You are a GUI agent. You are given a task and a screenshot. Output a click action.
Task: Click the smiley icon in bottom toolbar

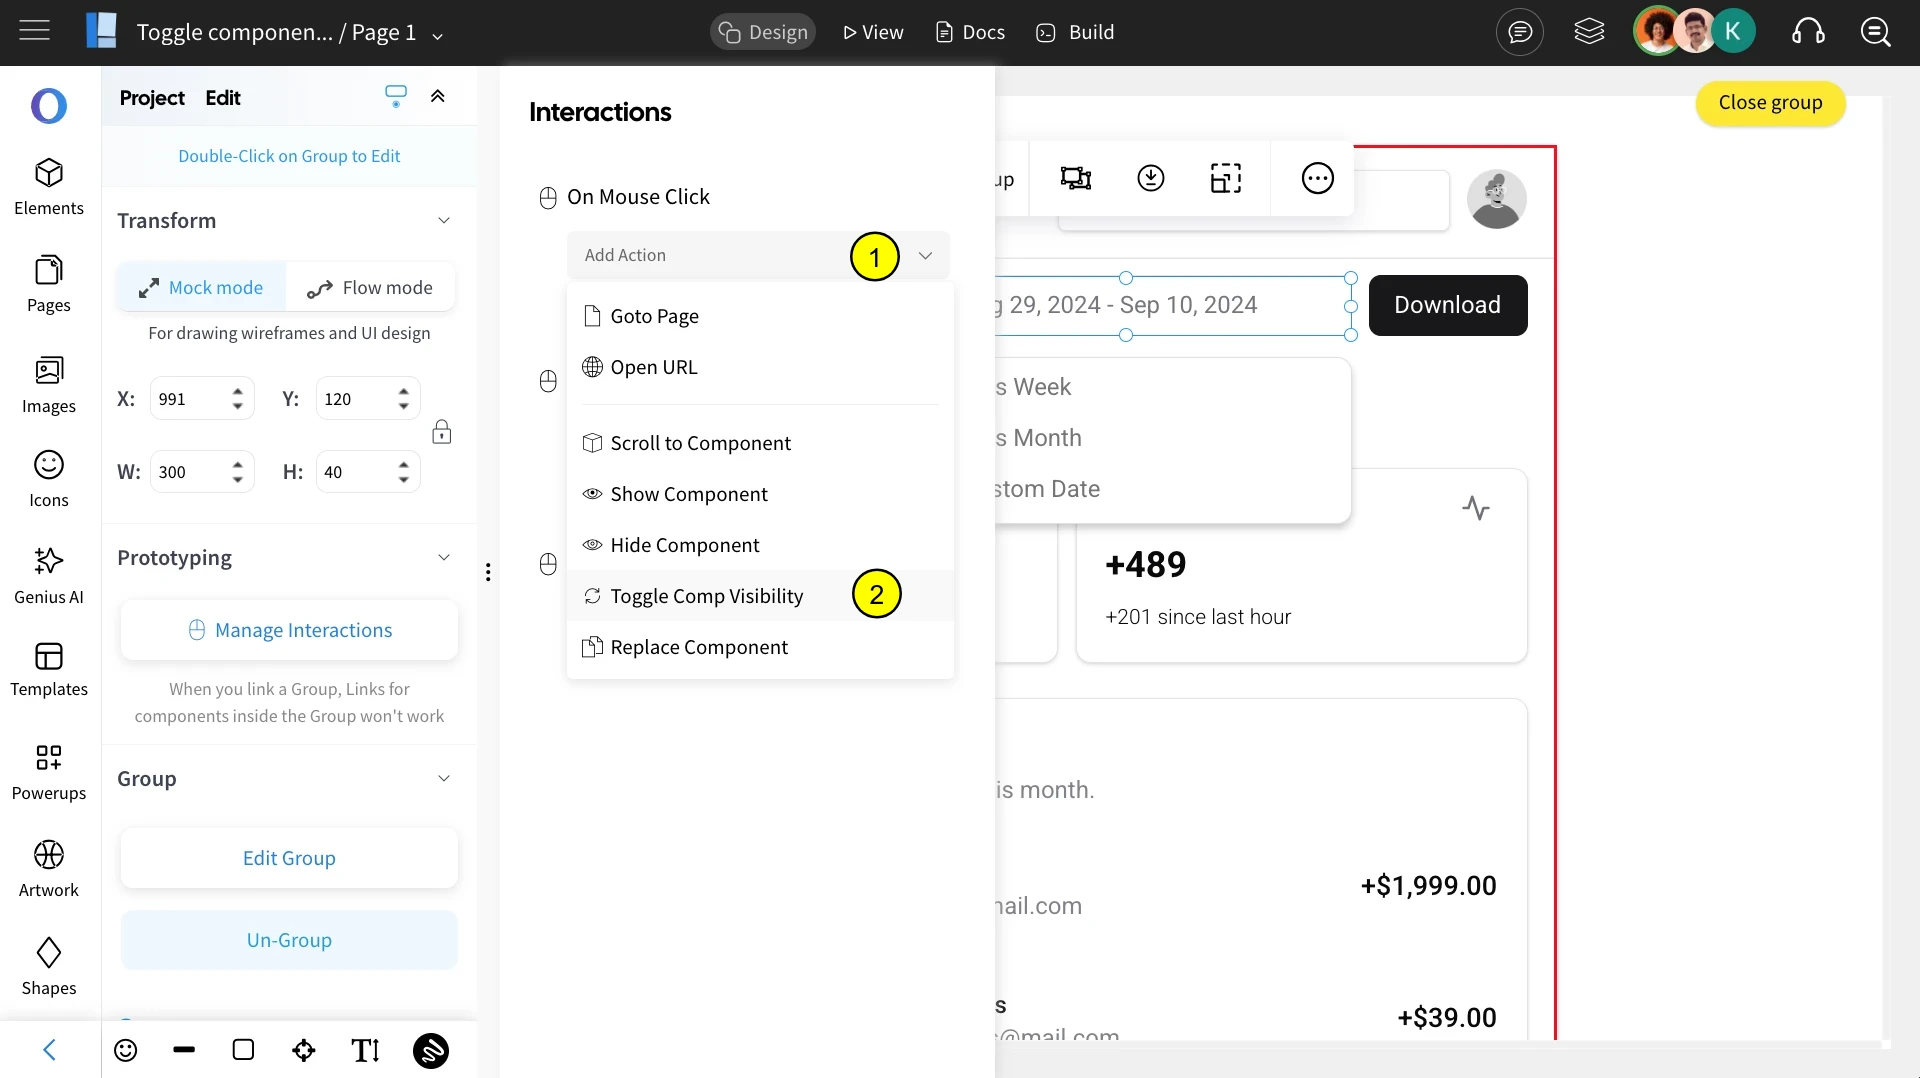(125, 1050)
